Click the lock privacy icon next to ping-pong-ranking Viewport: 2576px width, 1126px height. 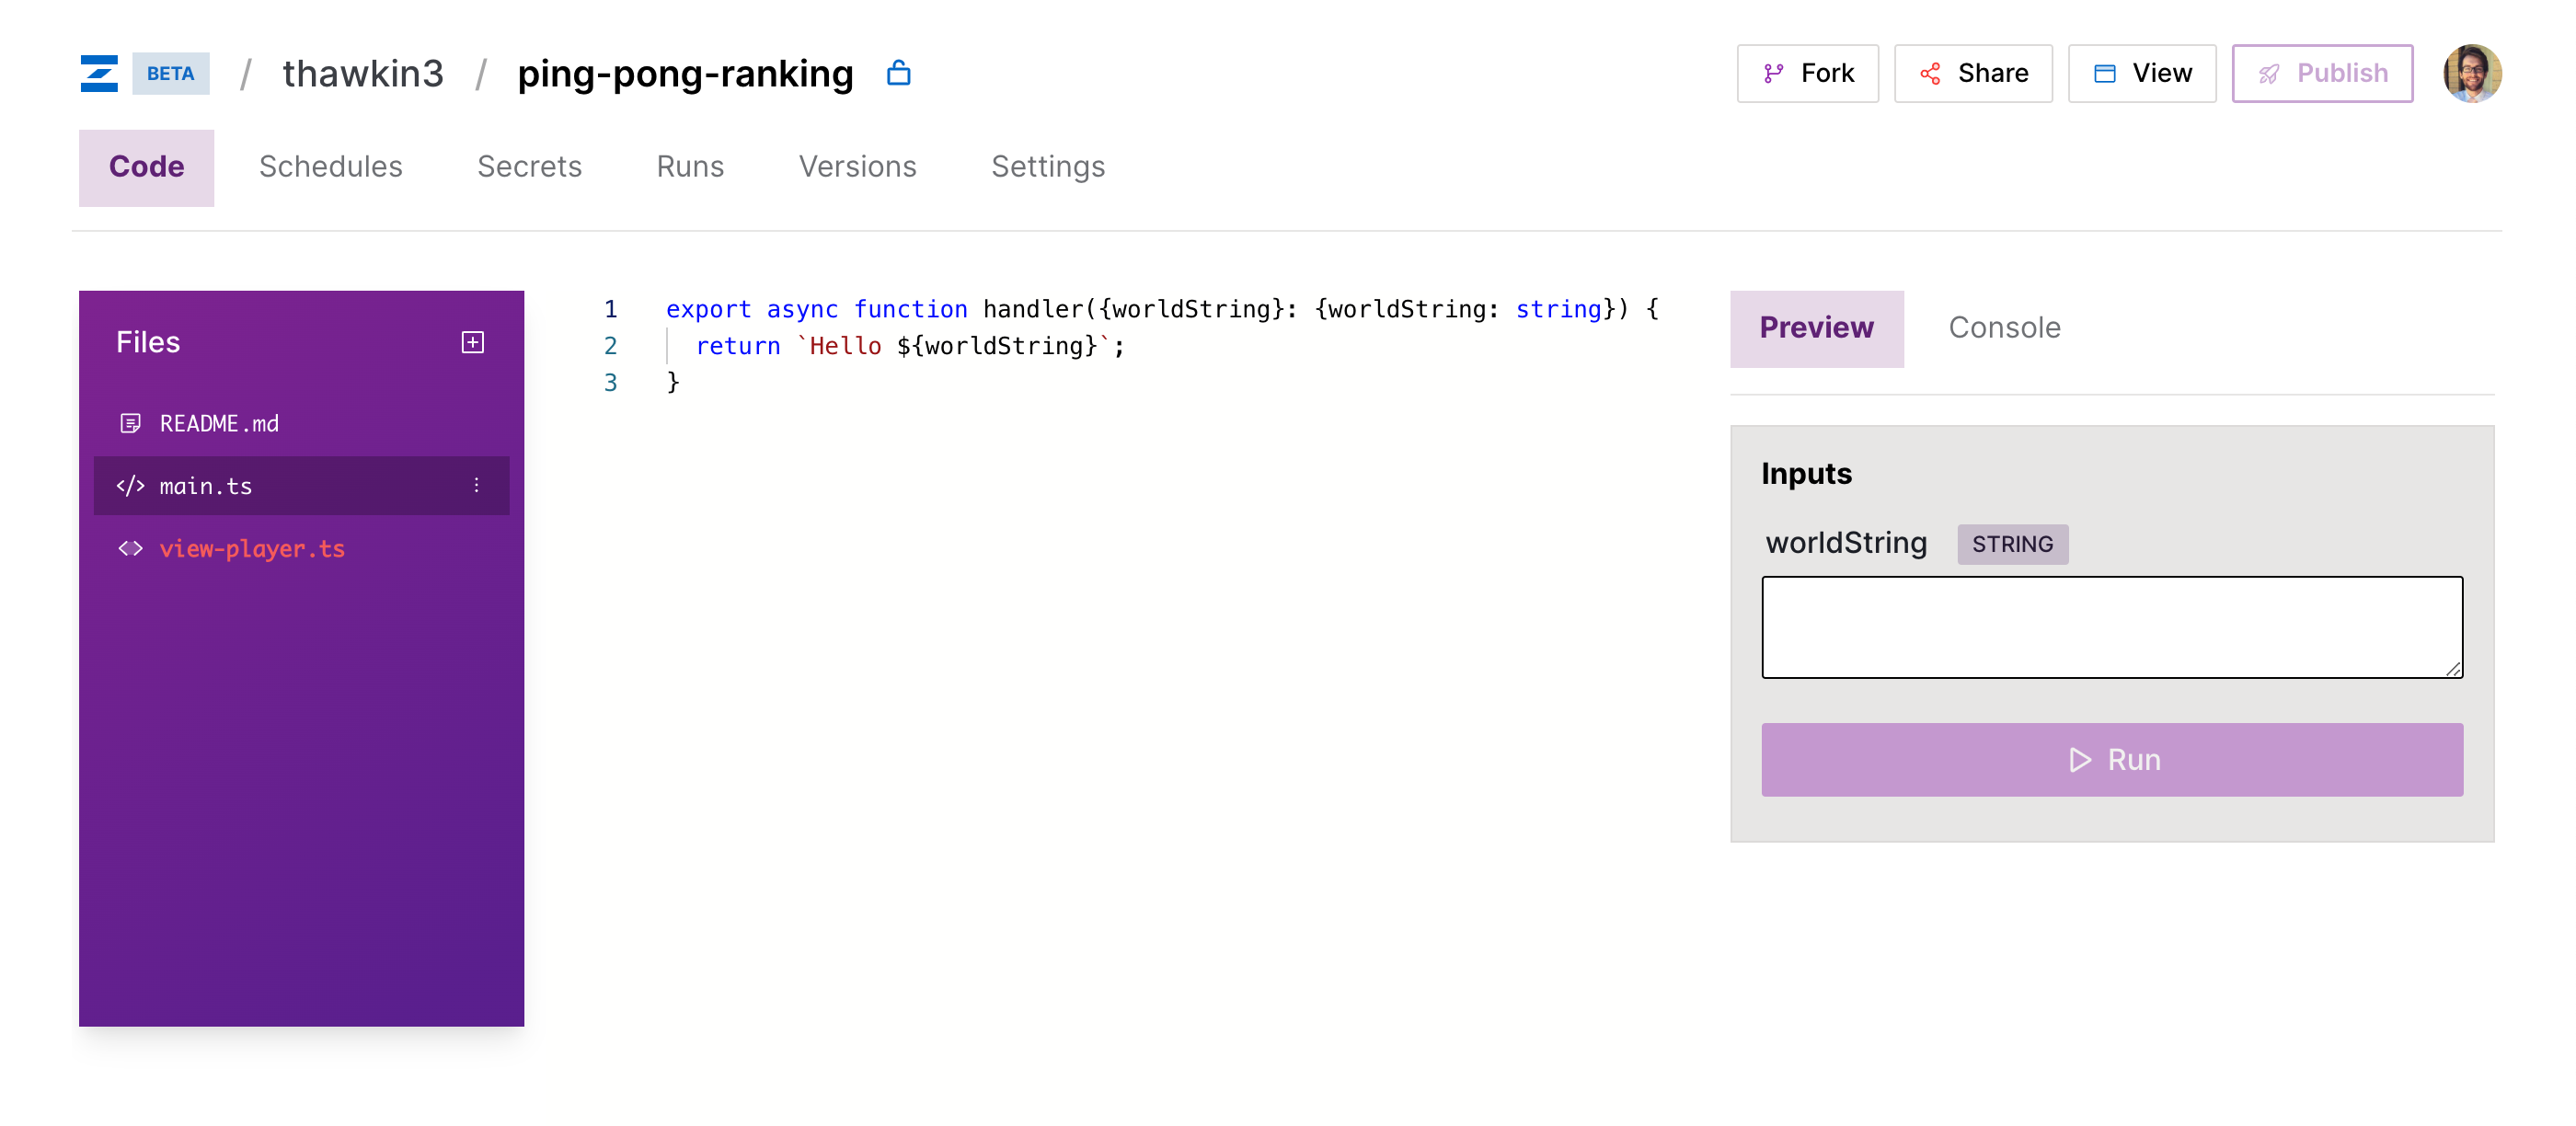click(898, 73)
